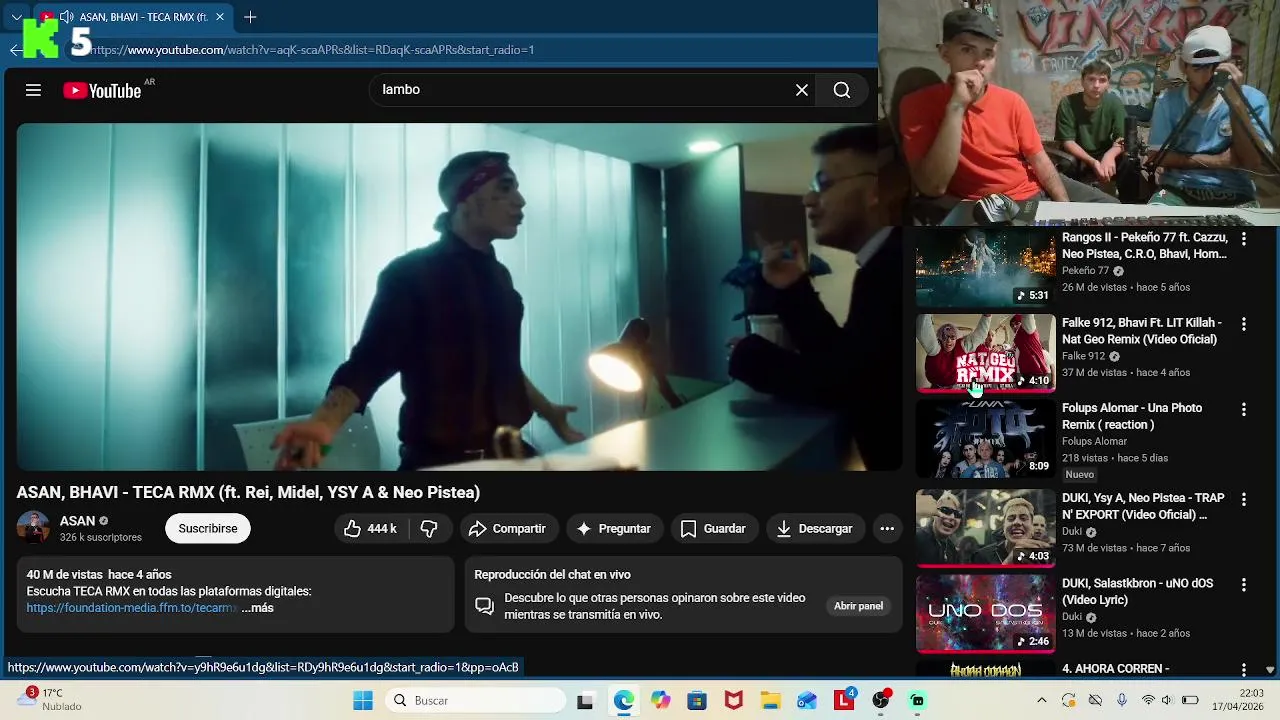Go to YouTube home via logo

click(102, 91)
